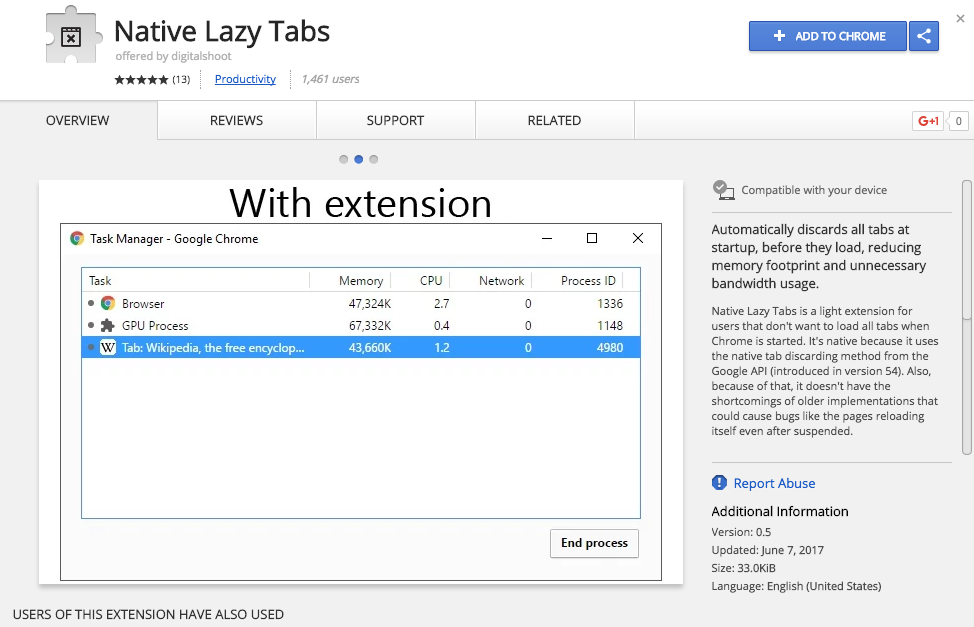Click the share icon button
Viewport: 974px width, 627px height.
click(x=924, y=36)
